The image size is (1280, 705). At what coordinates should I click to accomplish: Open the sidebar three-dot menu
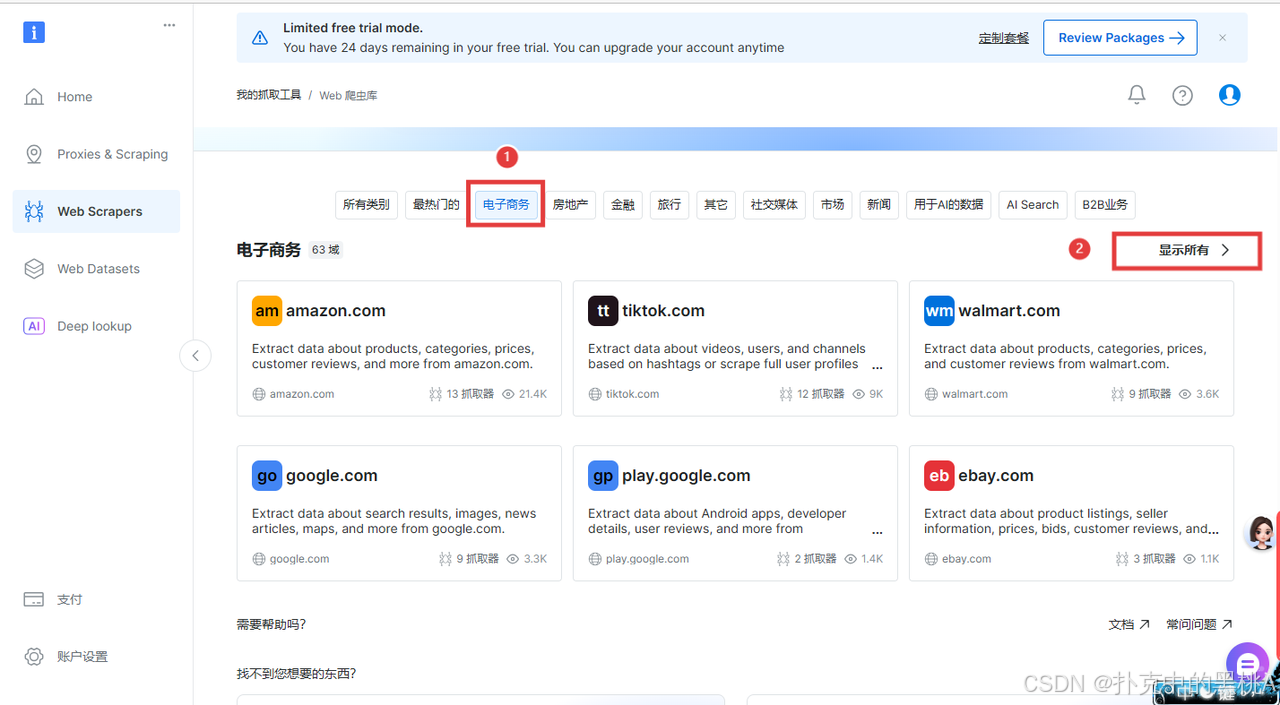[169, 26]
